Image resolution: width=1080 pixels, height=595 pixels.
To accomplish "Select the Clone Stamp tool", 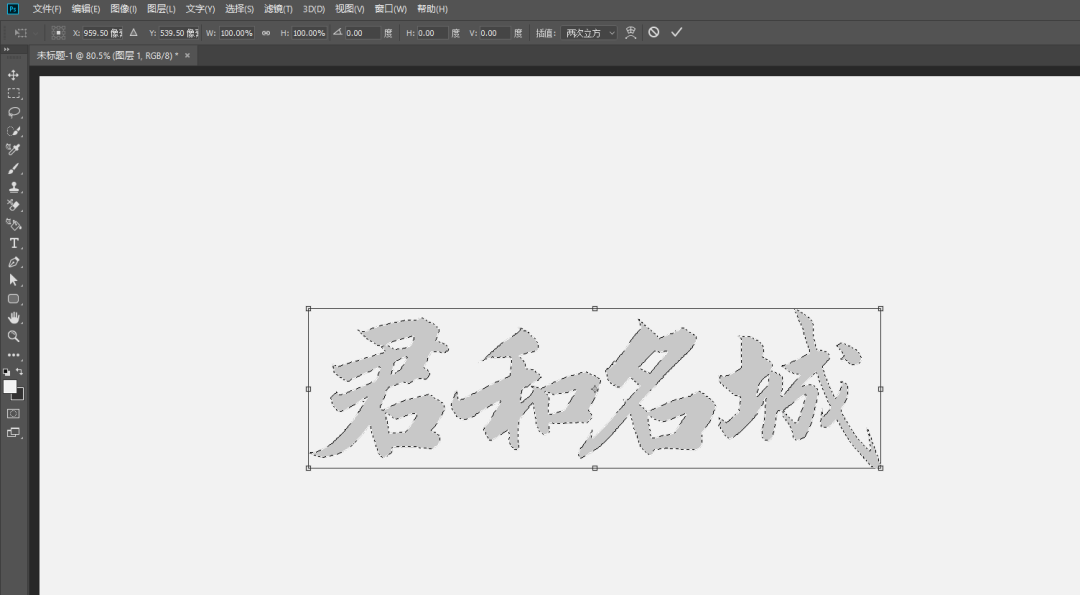I will point(13,187).
